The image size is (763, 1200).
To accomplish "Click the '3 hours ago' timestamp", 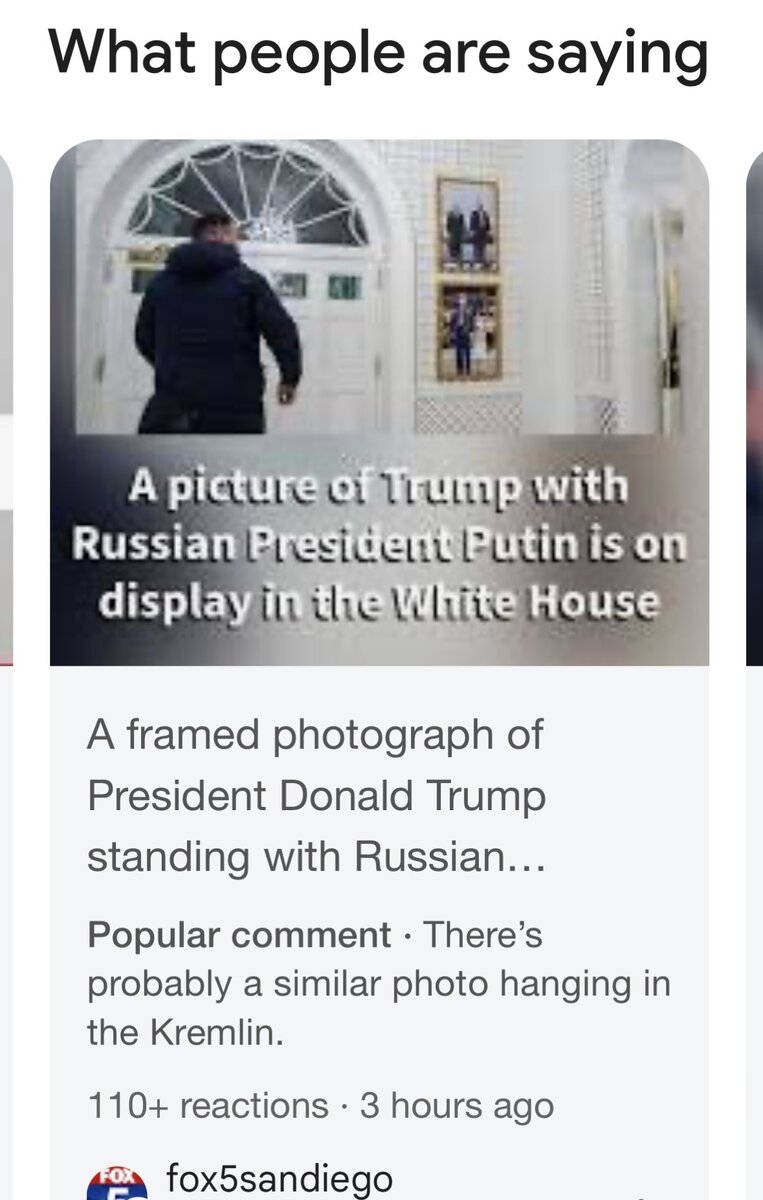I will click(457, 1106).
